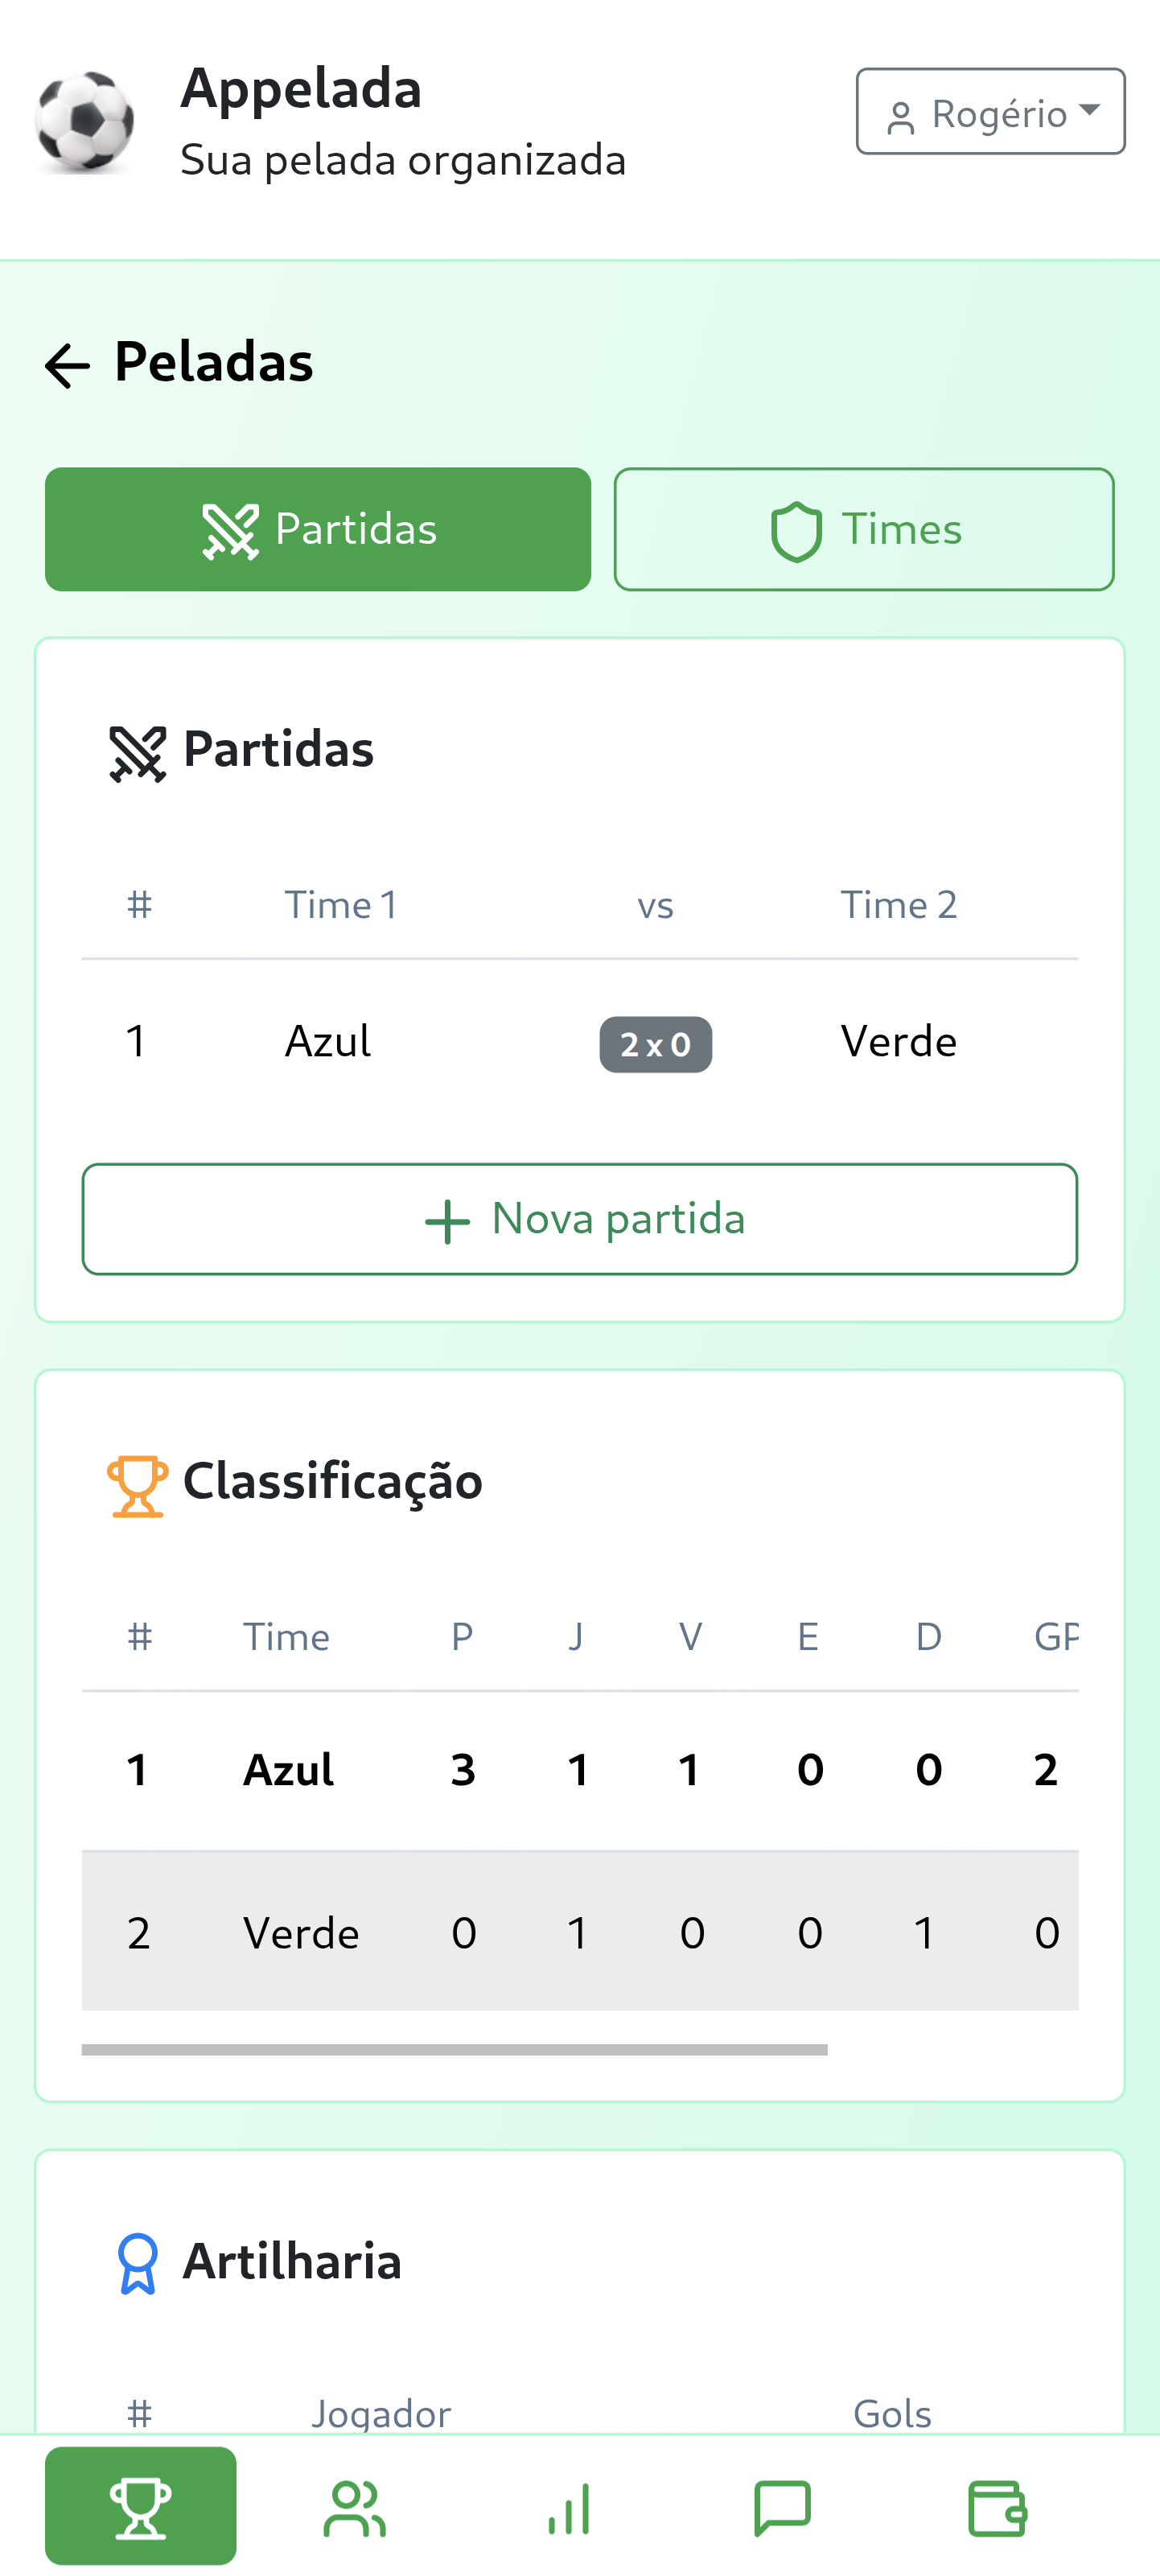Click the soccer ball app logo

tap(84, 121)
